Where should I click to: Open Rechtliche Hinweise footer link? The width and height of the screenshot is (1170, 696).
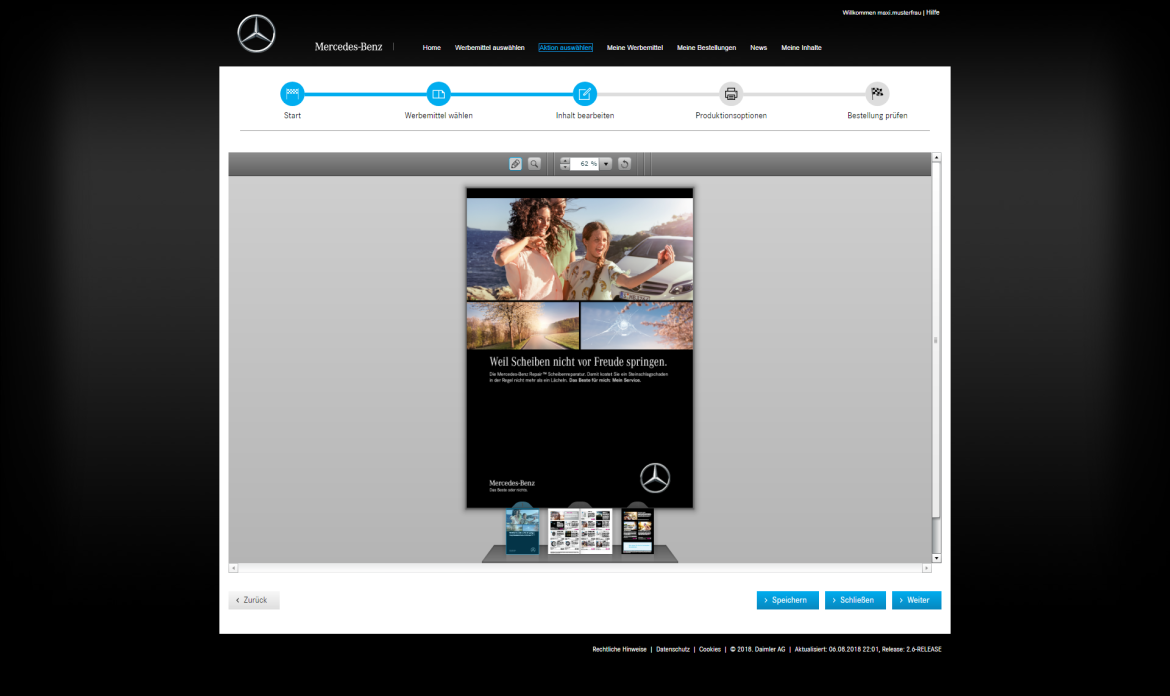619,650
